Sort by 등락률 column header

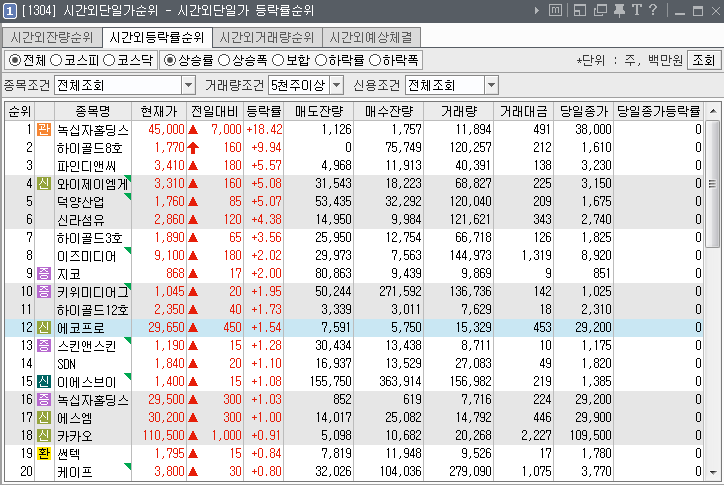(x=264, y=111)
